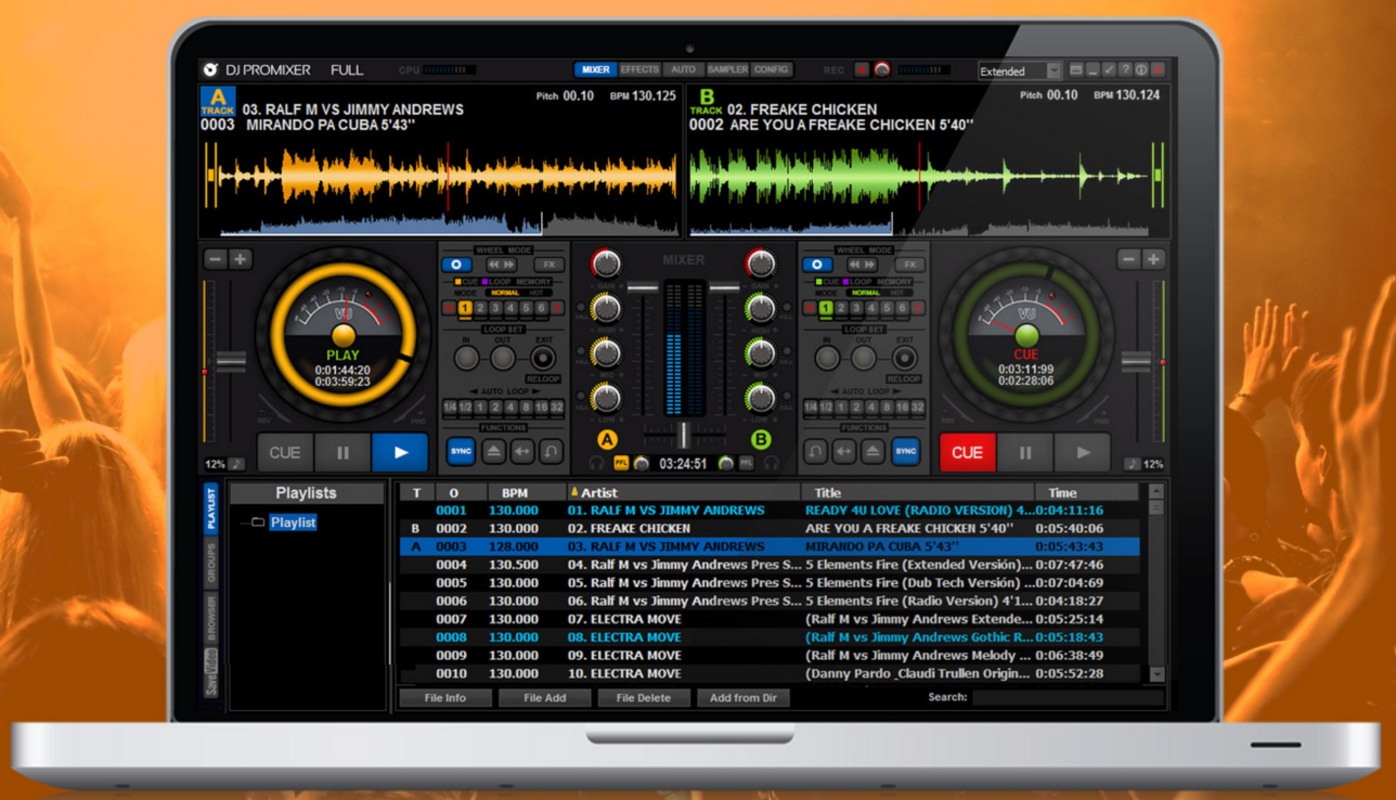Screen dimensions: 1396x800
Task: Click the reverse loop arrow icon on deck B
Action: point(816,452)
